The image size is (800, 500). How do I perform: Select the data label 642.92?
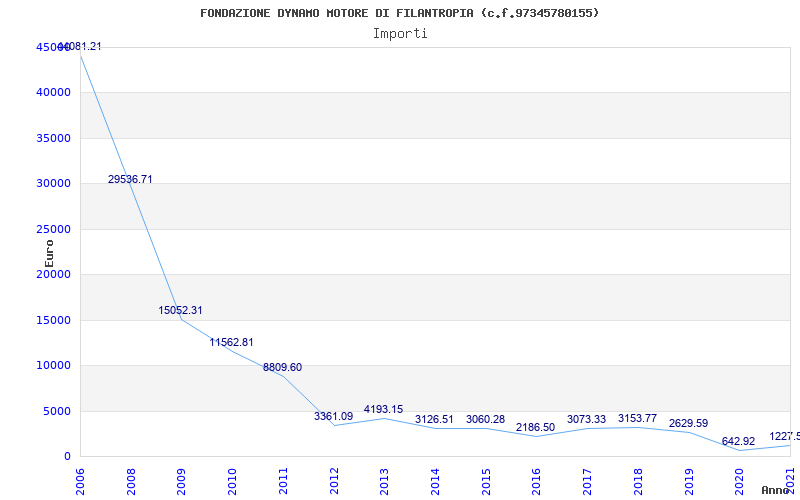738,442
